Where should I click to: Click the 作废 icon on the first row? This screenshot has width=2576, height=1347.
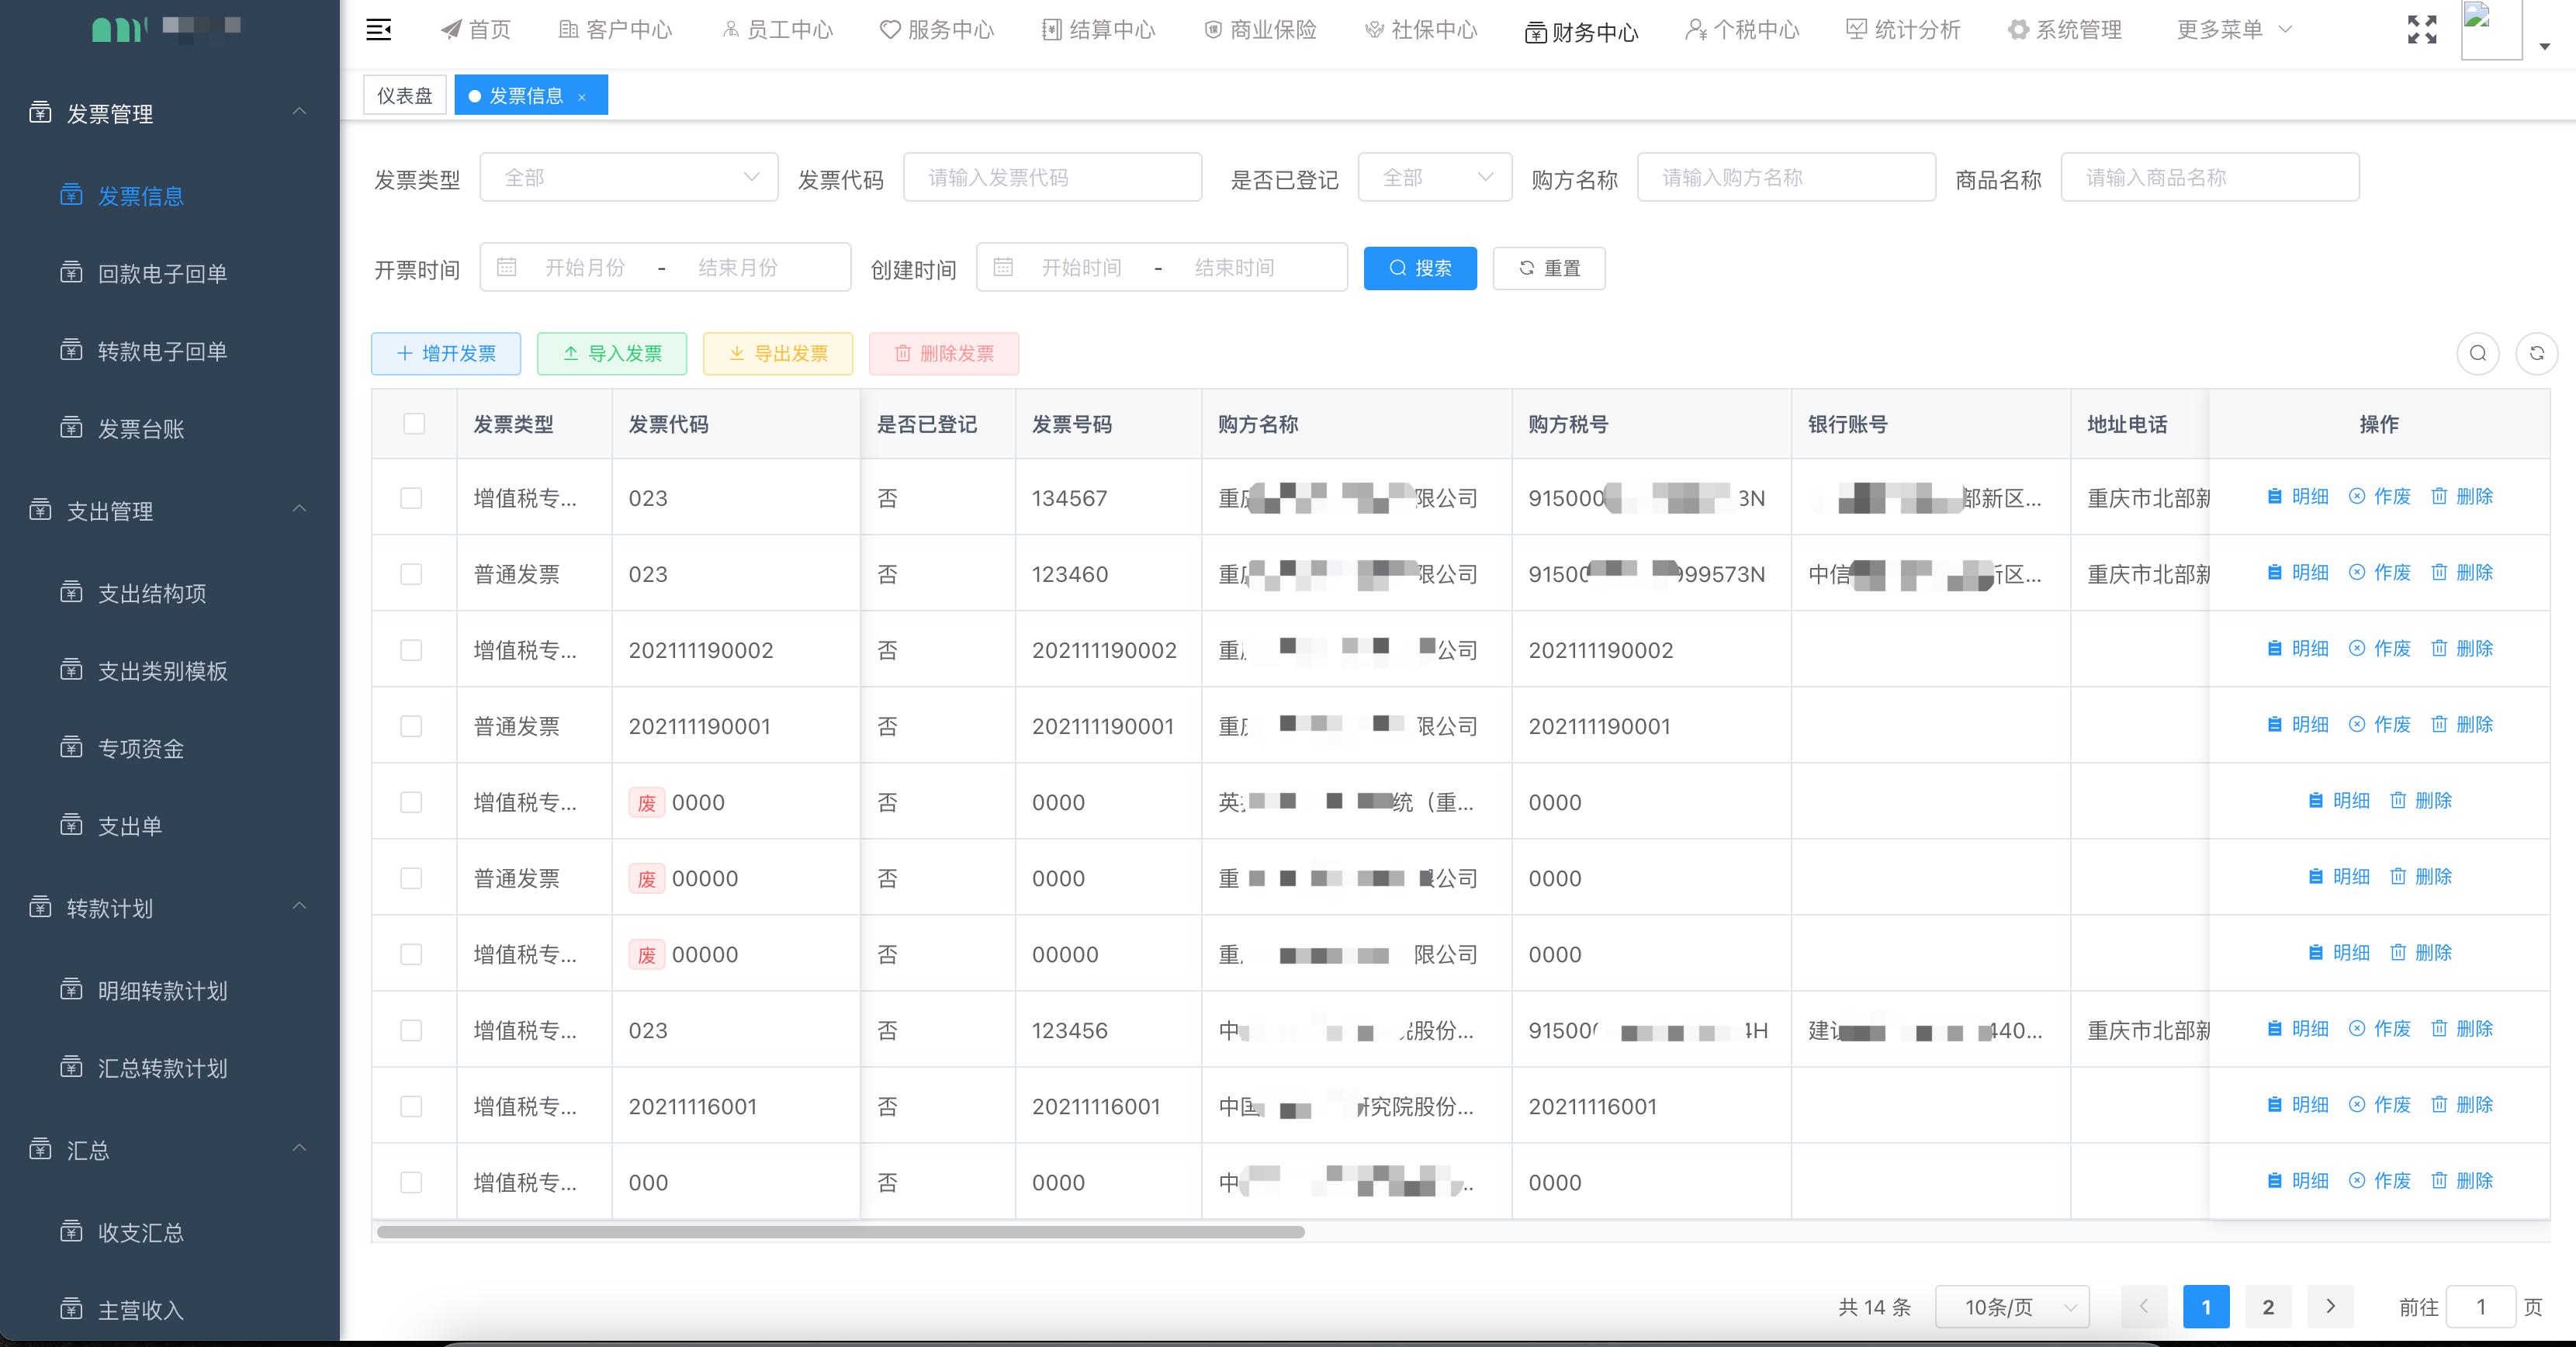click(x=2358, y=496)
